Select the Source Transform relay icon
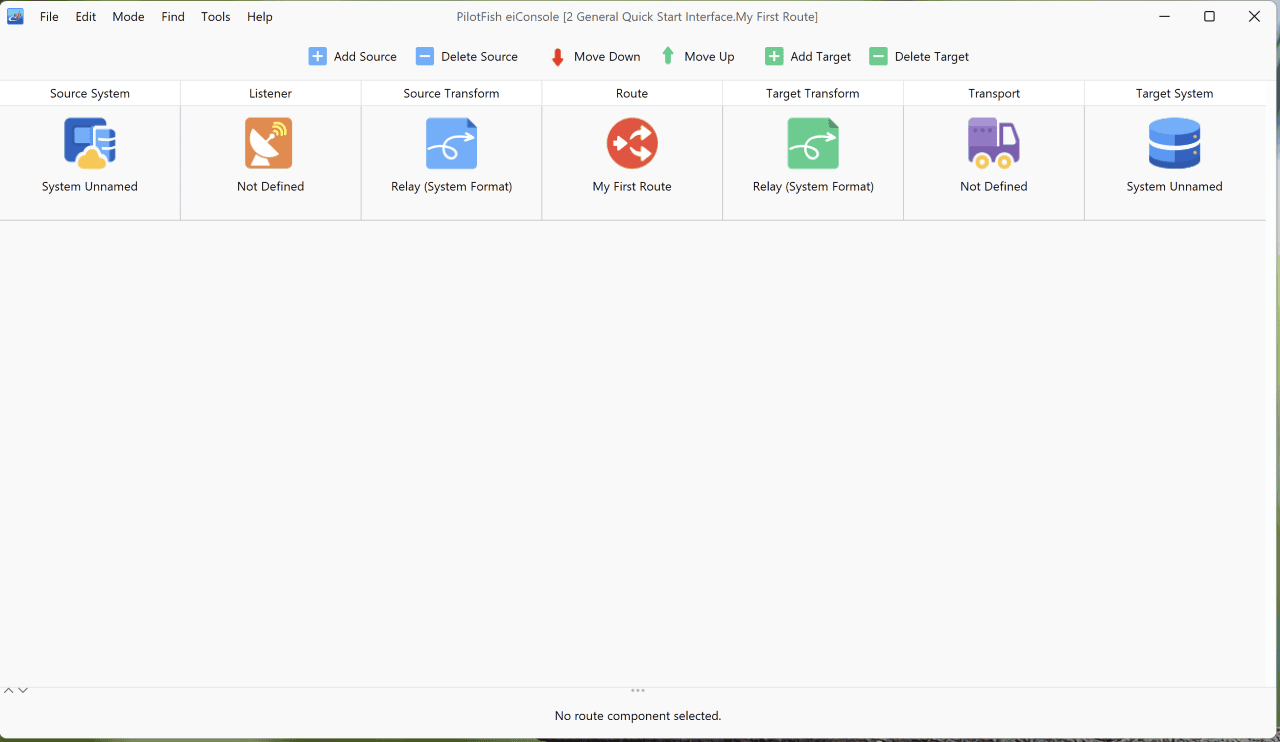The height and width of the screenshot is (742, 1280). pos(452,143)
